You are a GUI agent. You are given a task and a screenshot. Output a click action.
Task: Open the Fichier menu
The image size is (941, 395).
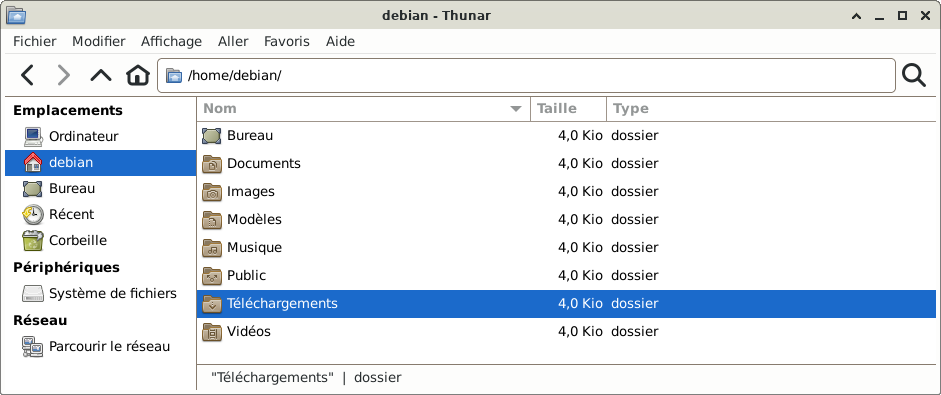click(x=35, y=41)
